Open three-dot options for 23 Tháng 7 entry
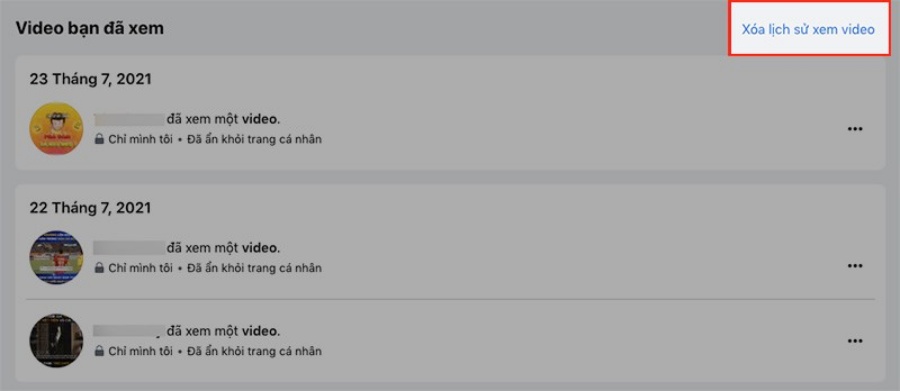This screenshot has height=391, width=900. click(x=855, y=129)
